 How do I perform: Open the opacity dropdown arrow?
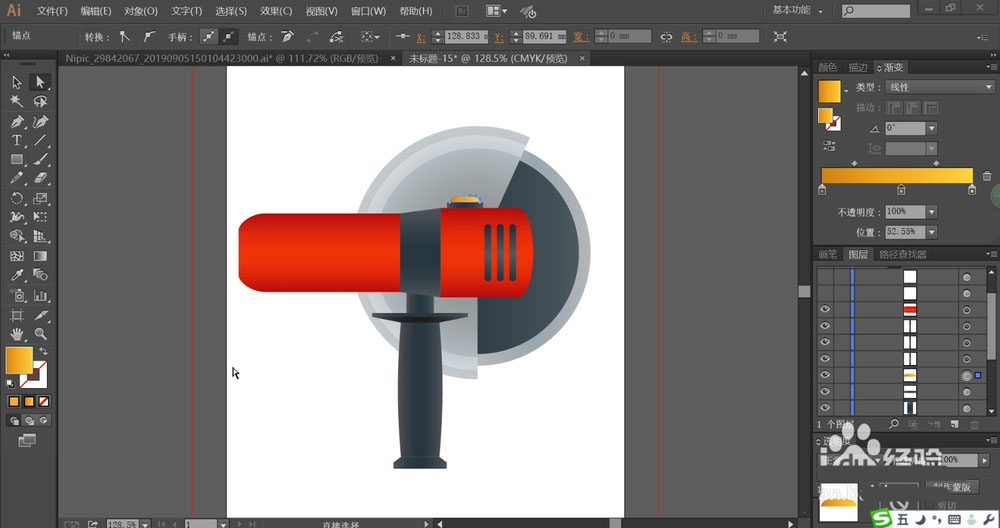tap(931, 212)
